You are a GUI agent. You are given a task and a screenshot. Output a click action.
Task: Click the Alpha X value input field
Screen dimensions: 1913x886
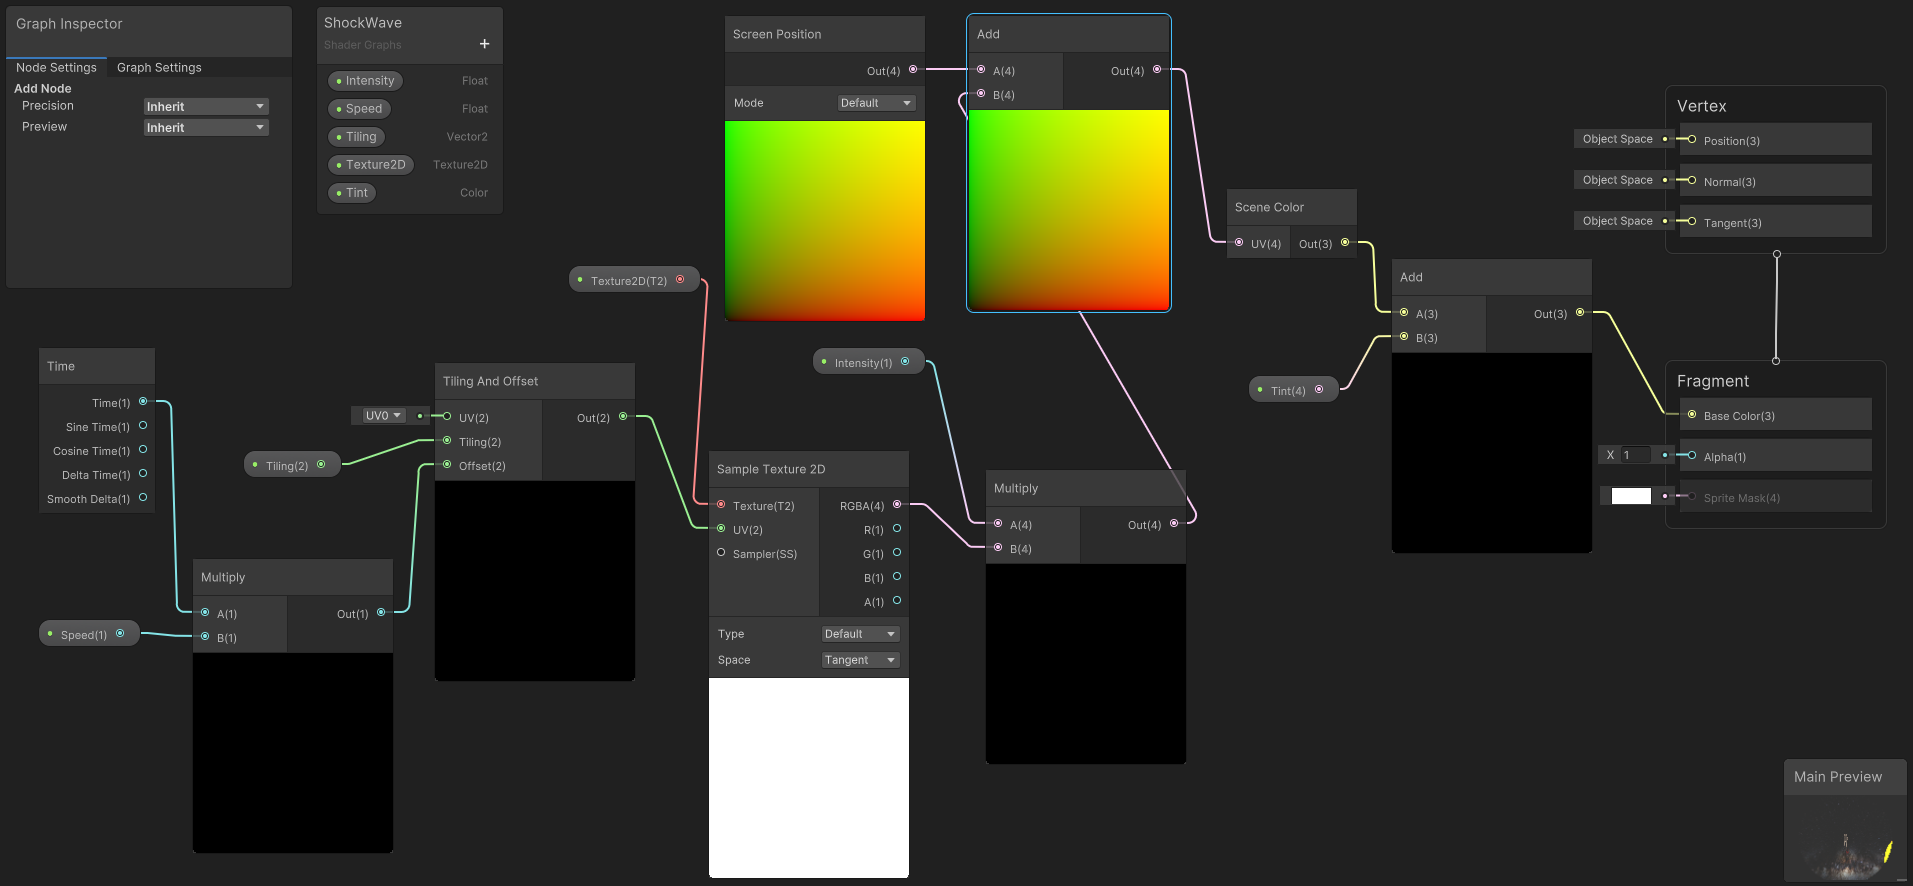1634,455
